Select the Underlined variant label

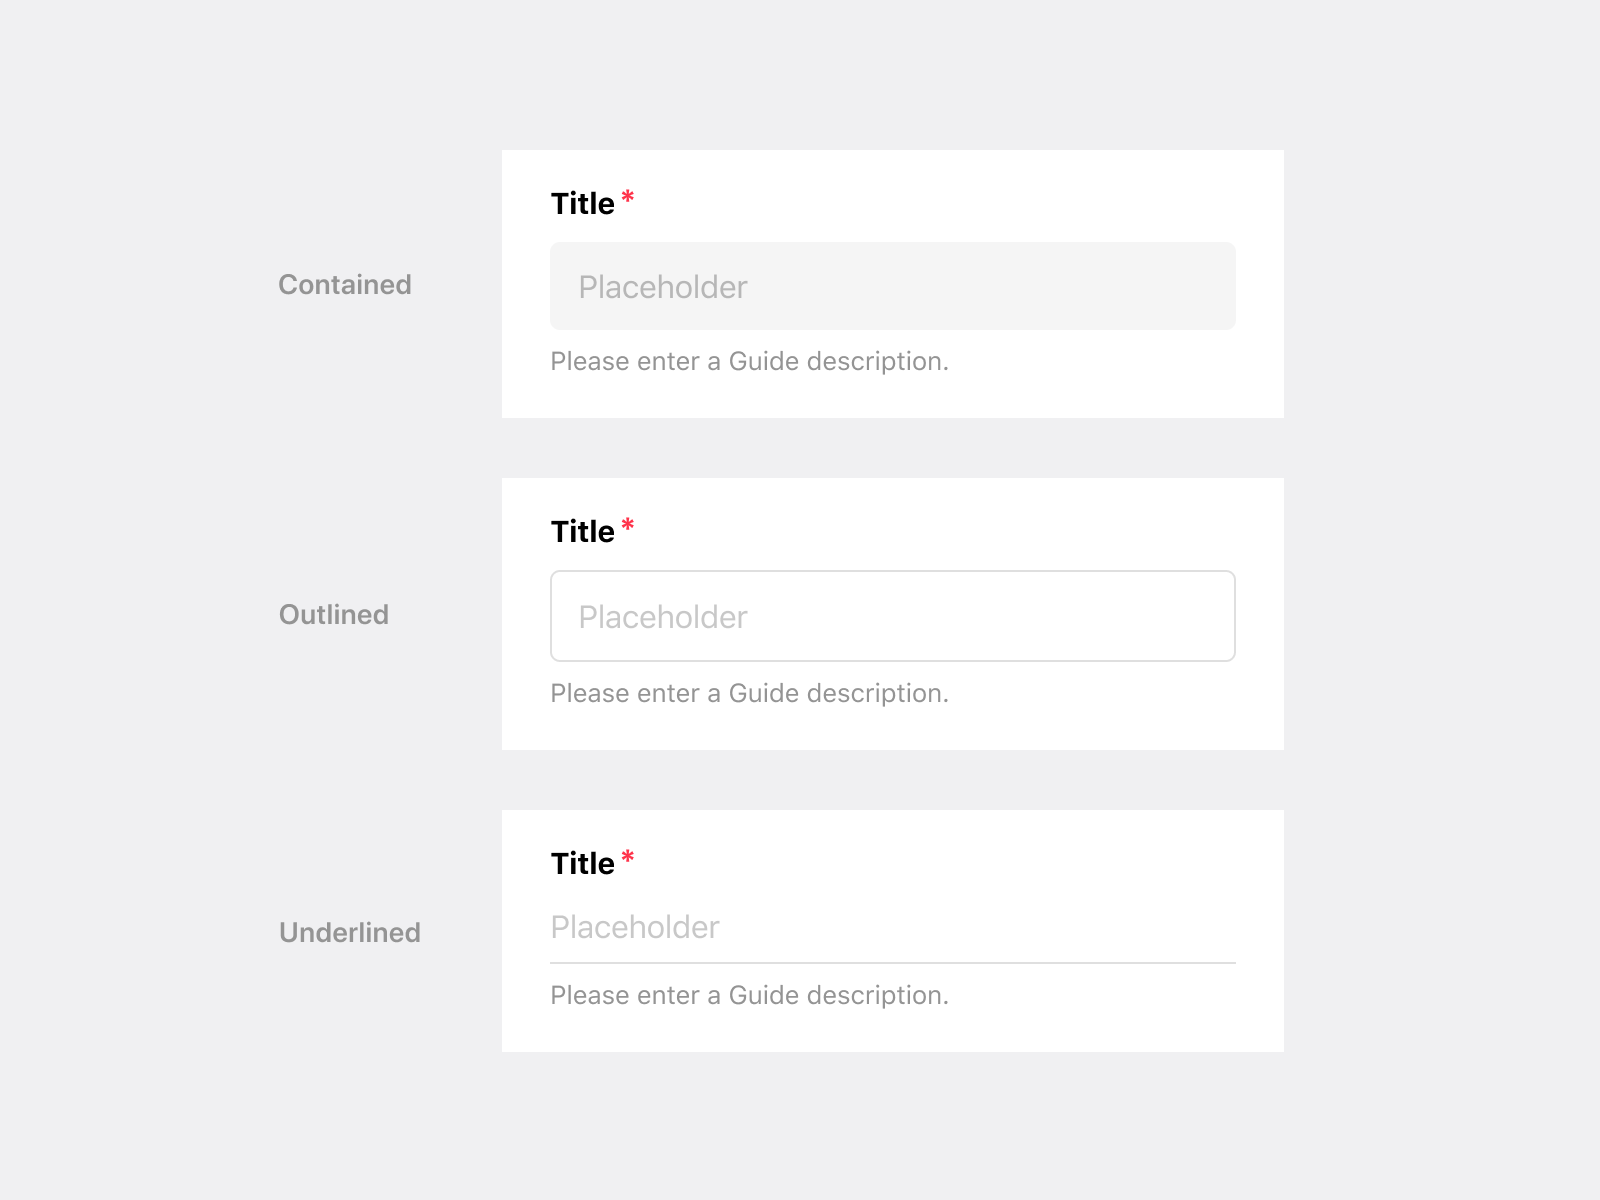pyautogui.click(x=349, y=933)
